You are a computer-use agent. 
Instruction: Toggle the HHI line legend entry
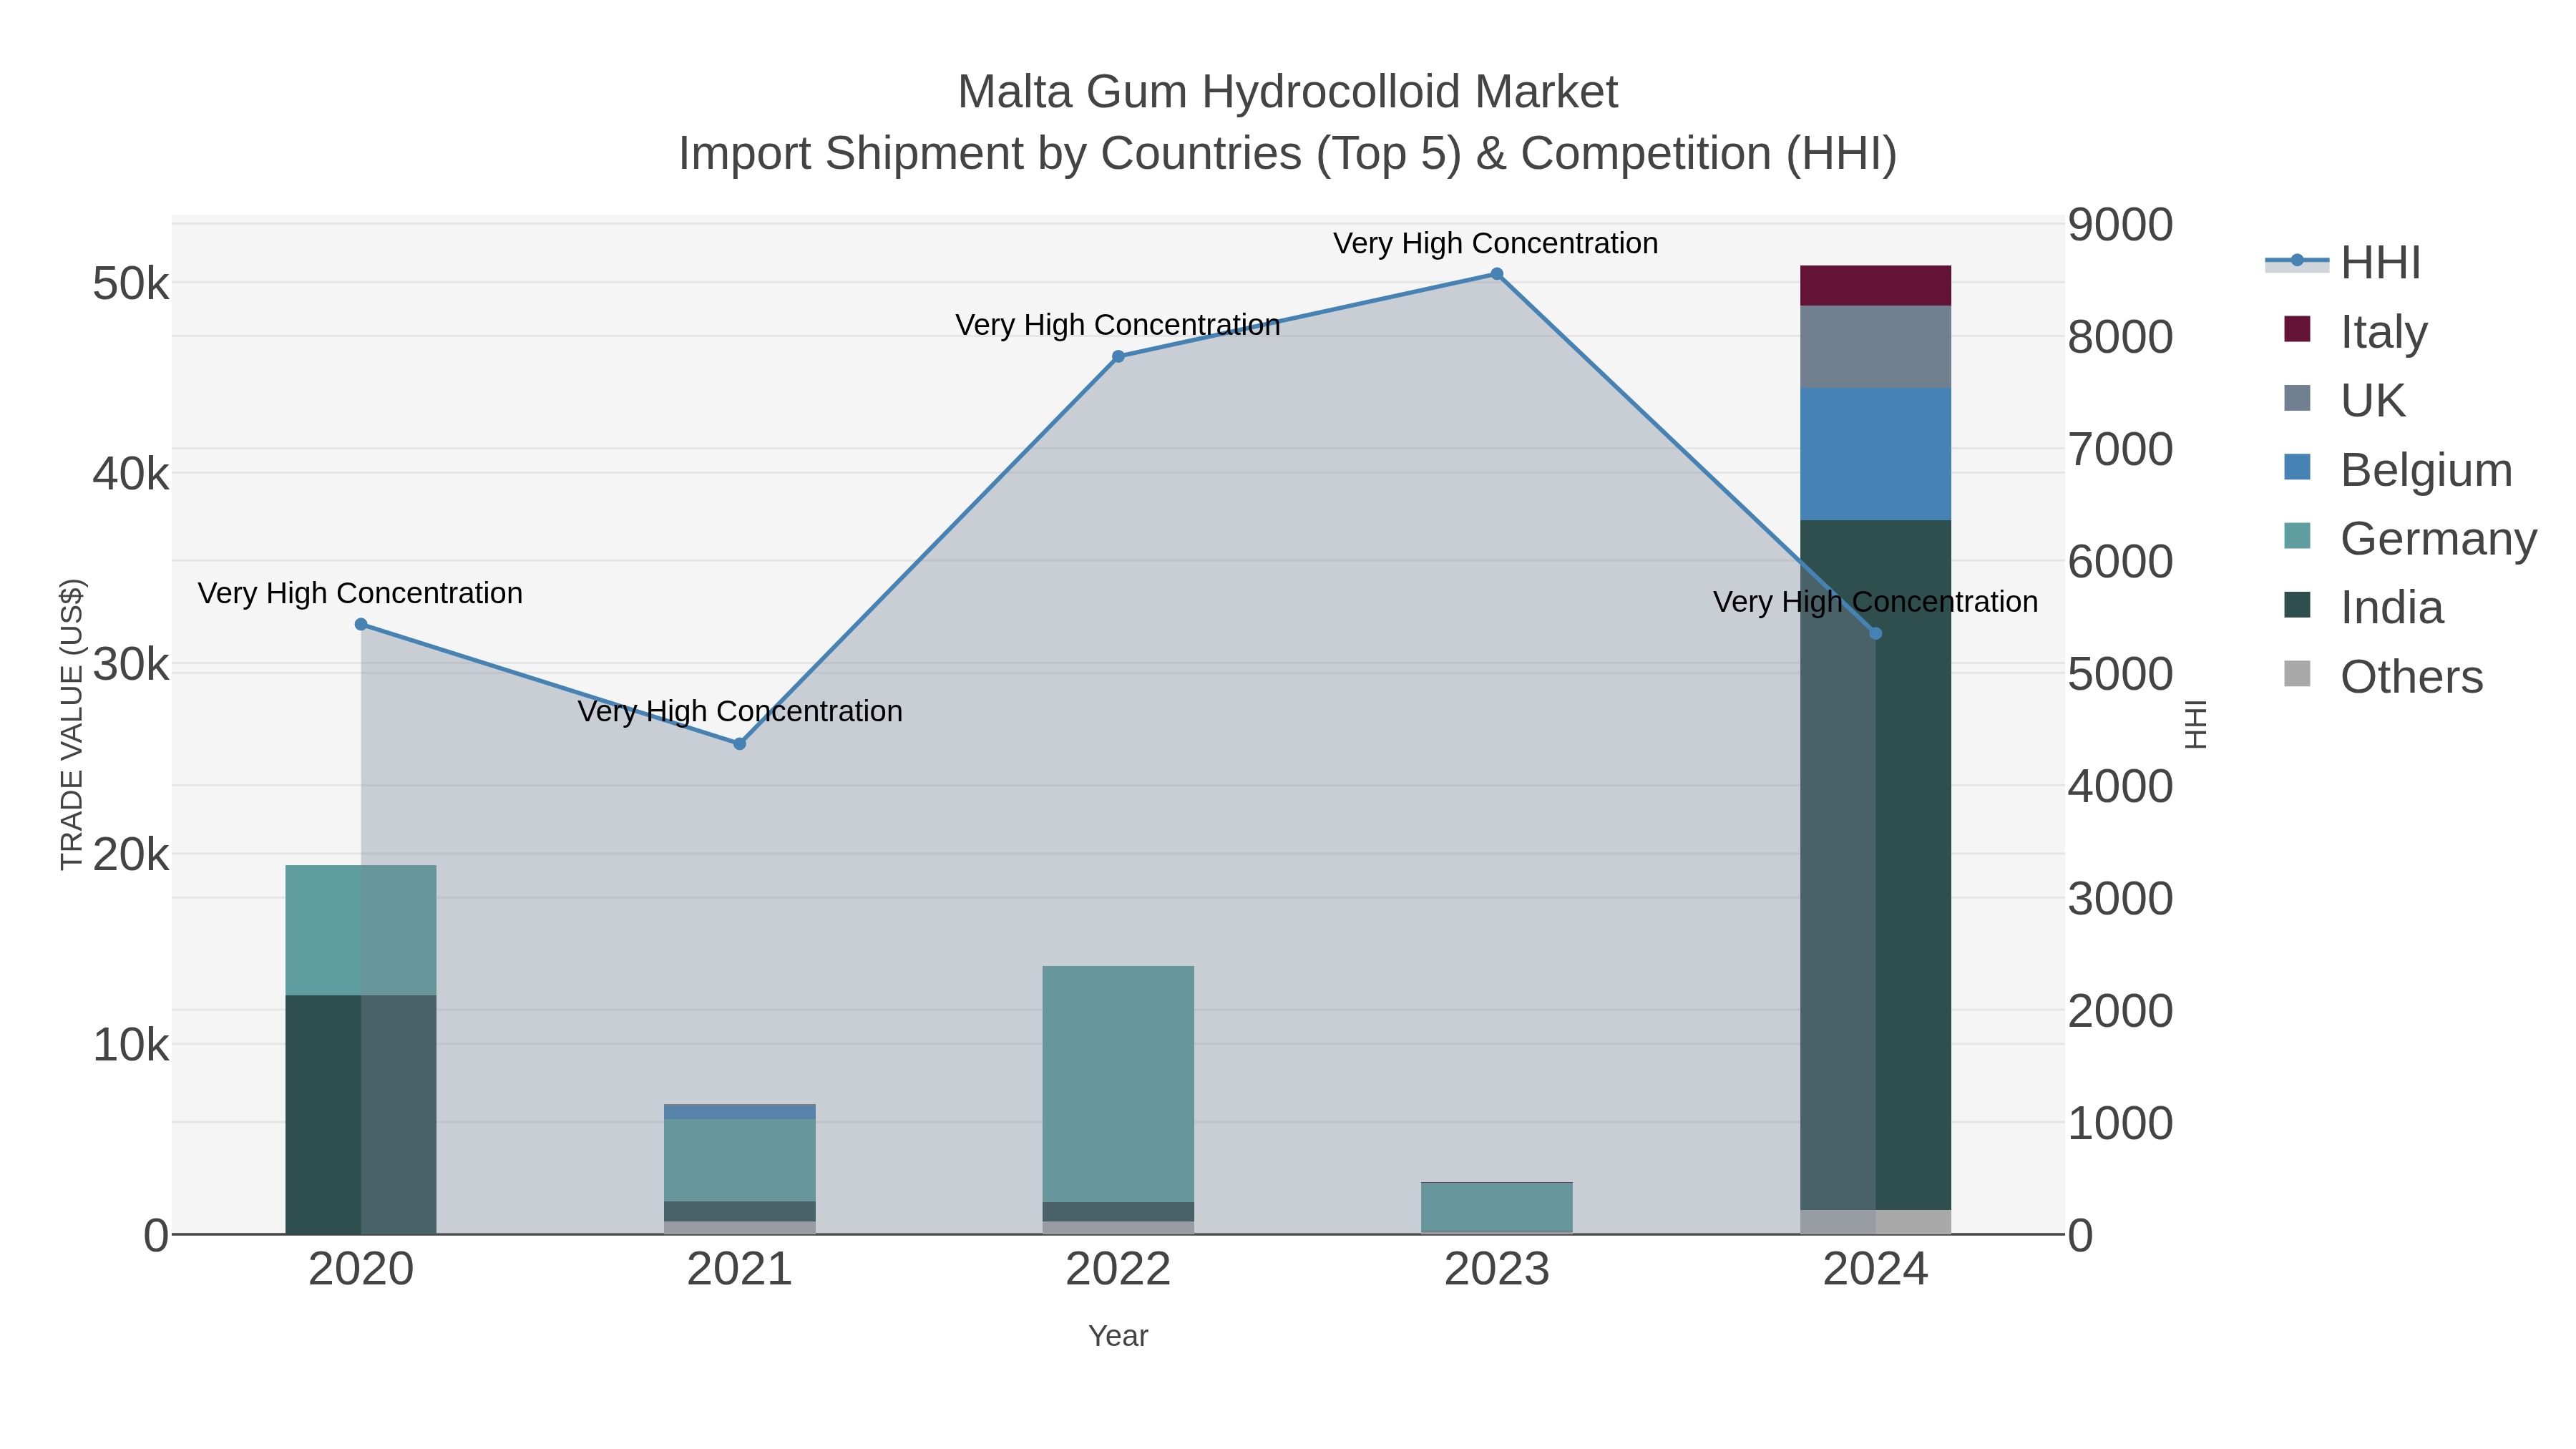click(x=2343, y=263)
